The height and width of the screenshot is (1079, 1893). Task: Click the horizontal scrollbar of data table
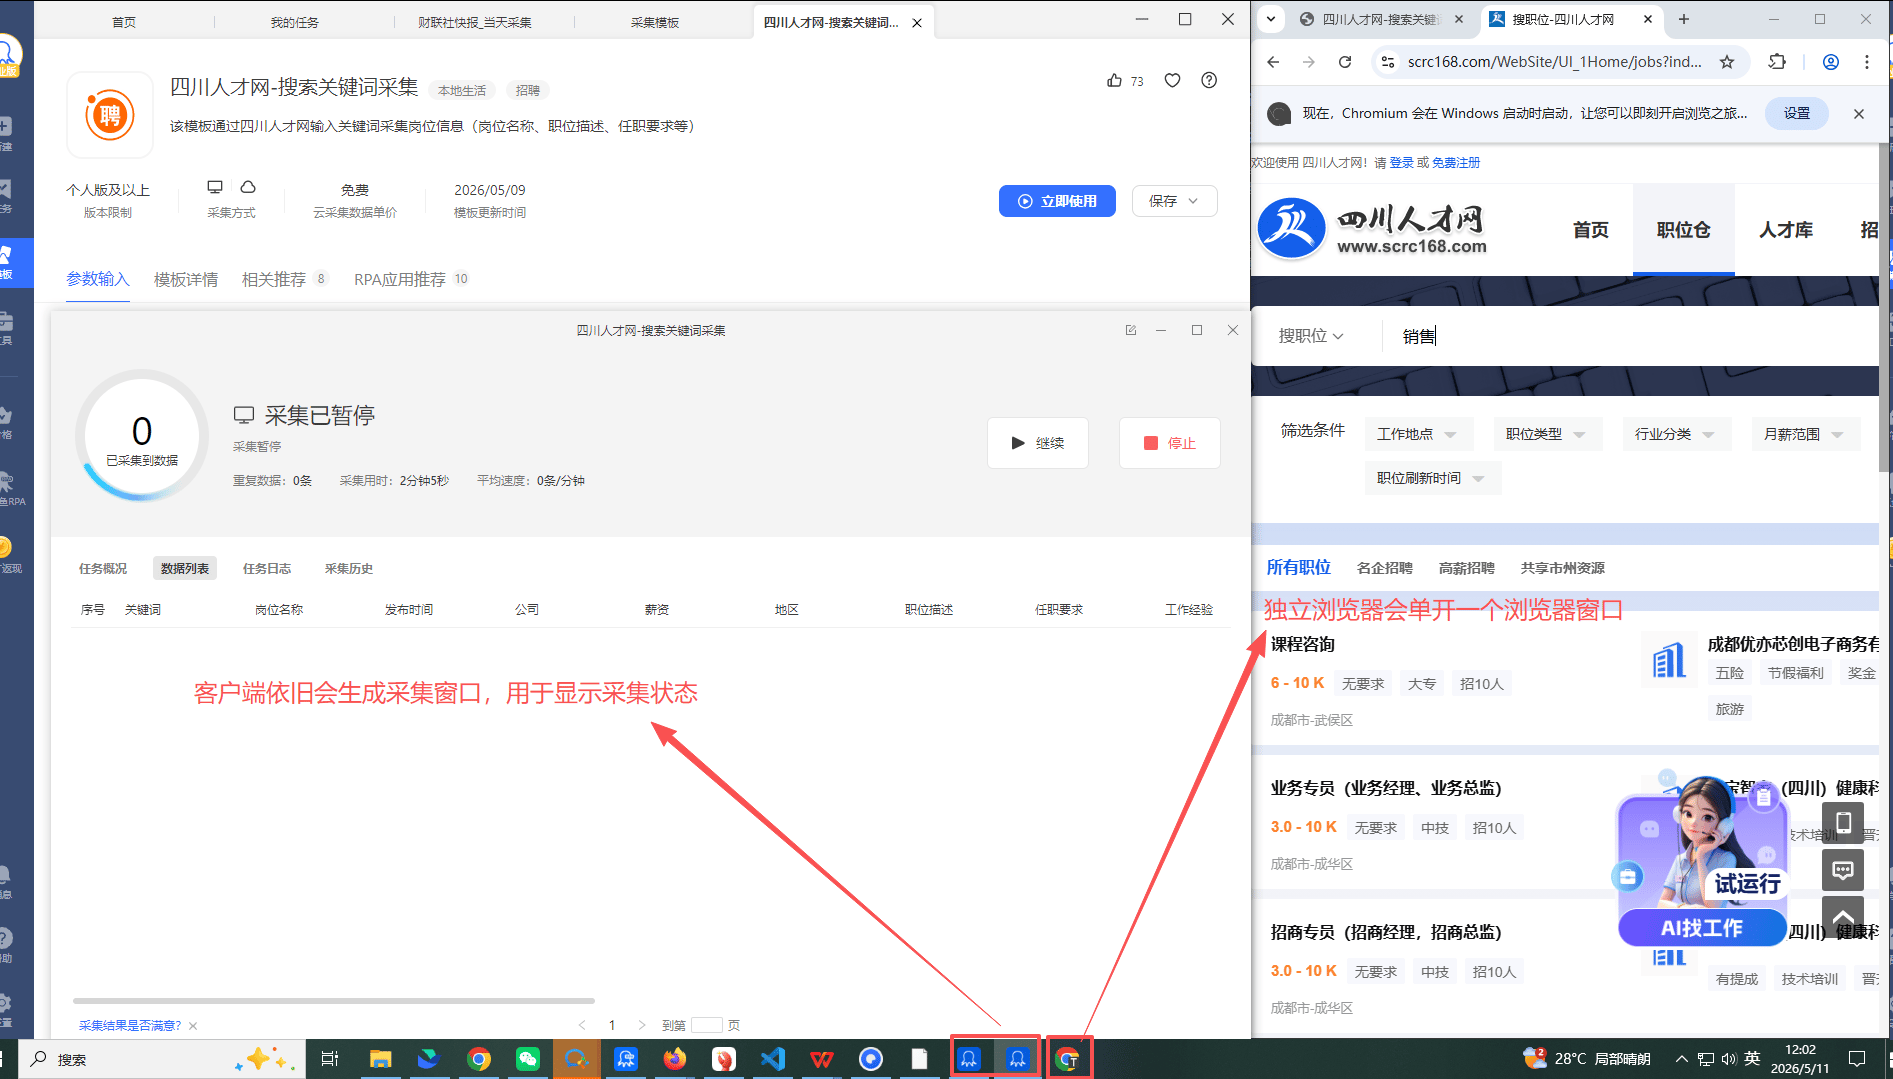[x=334, y=1000]
